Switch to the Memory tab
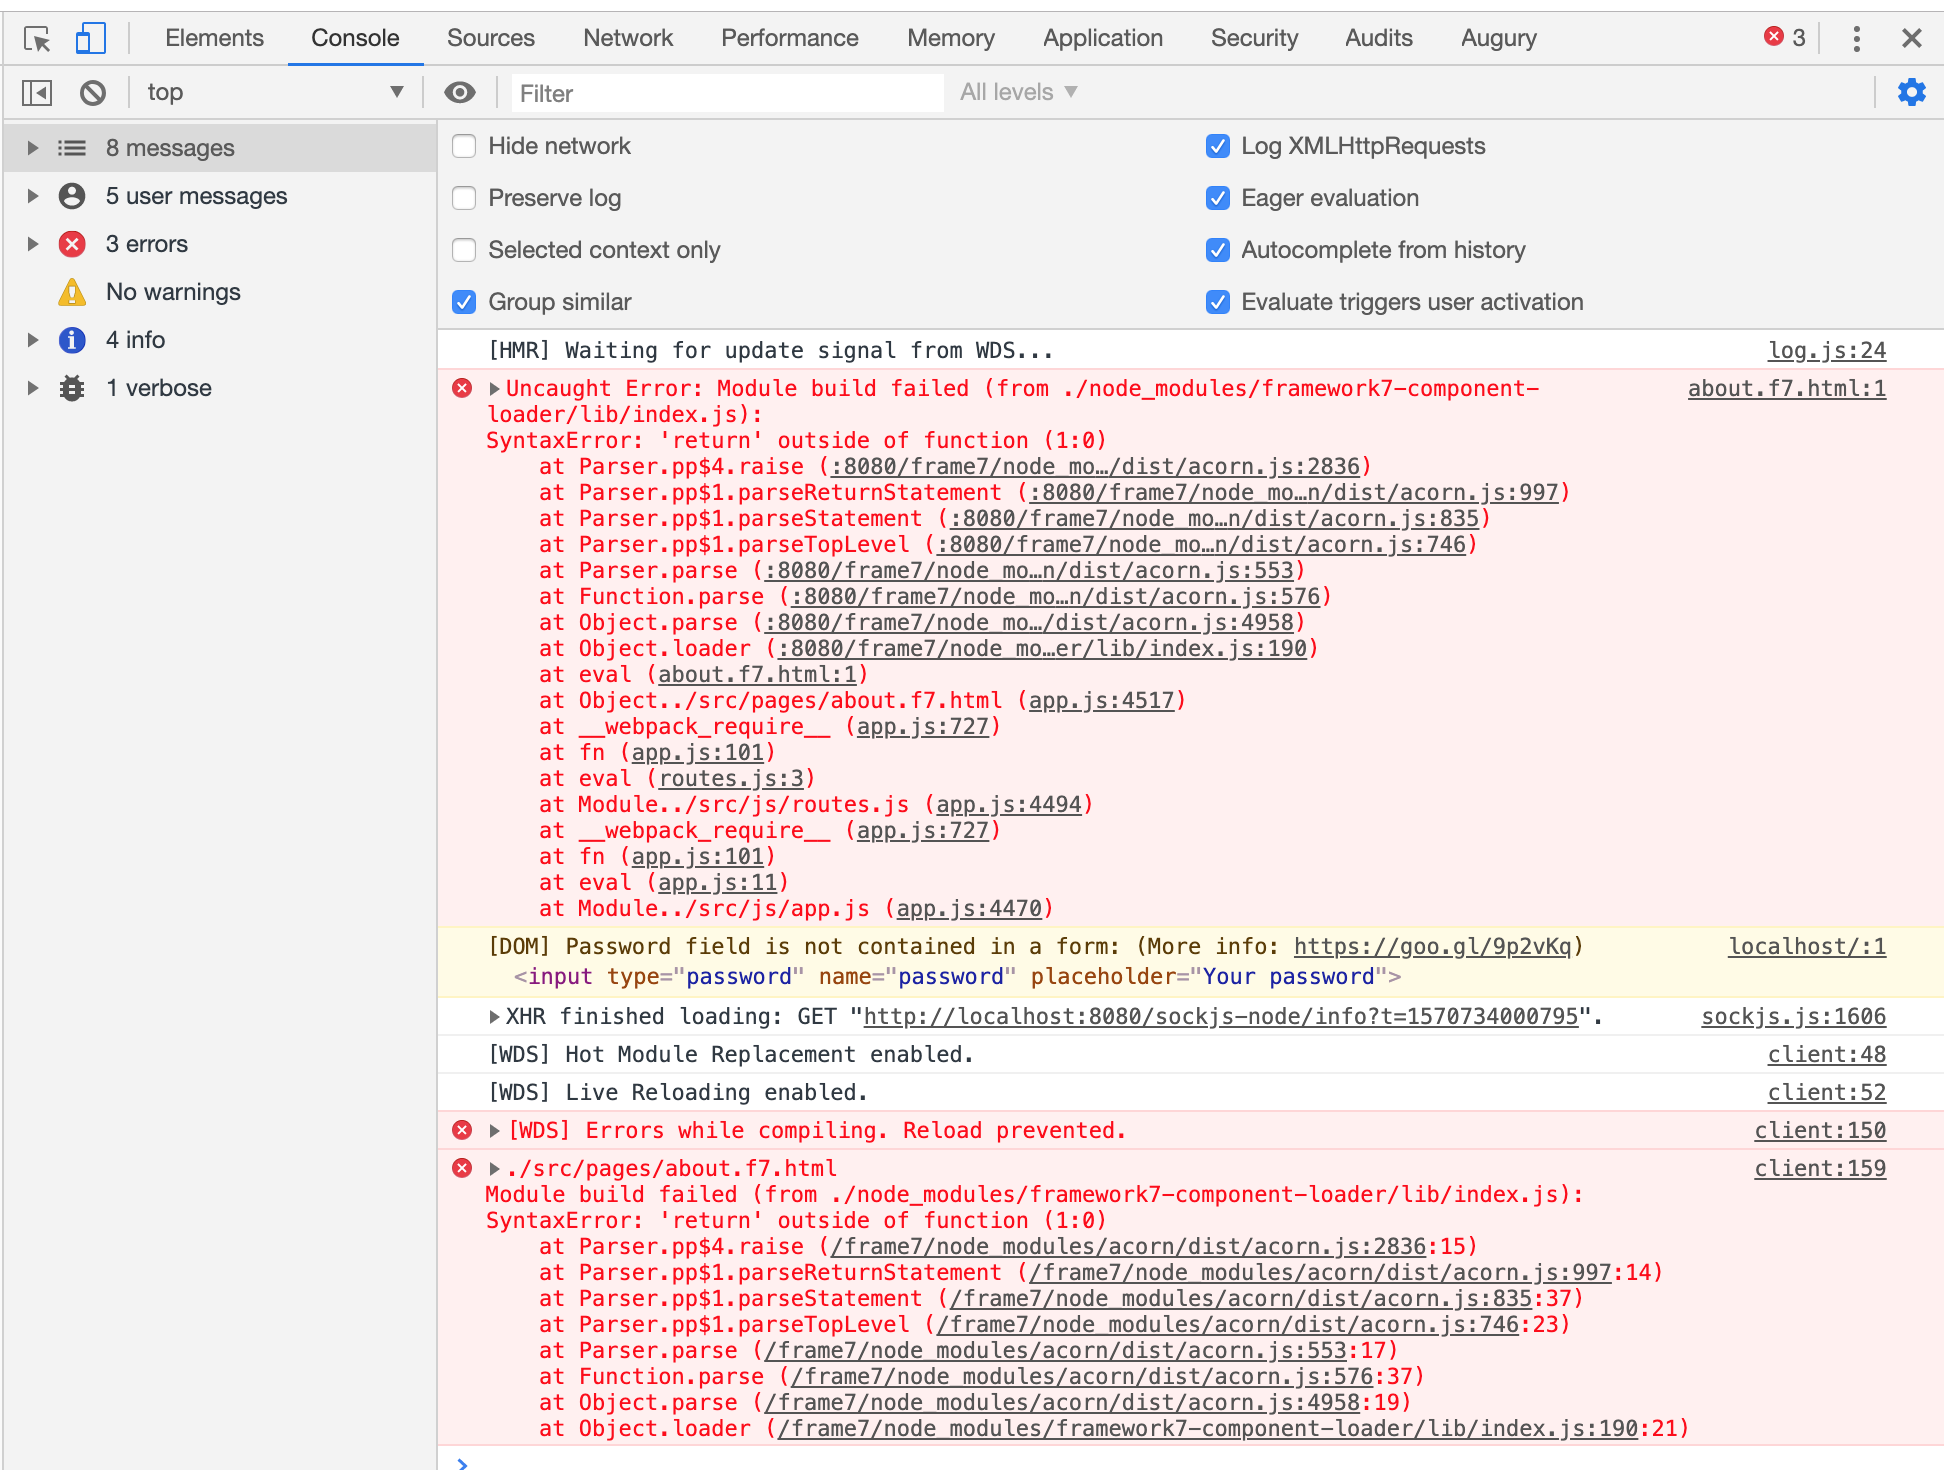Image resolution: width=1944 pixels, height=1470 pixels. pyautogui.click(x=951, y=38)
